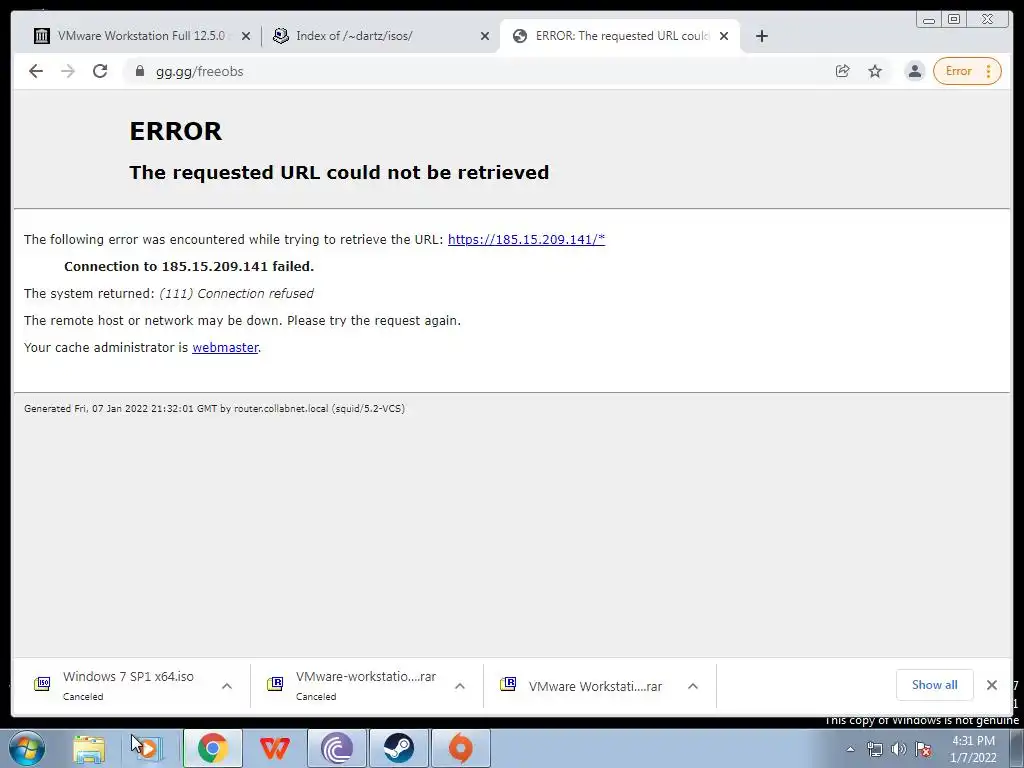Expand options for Windows 7 SP1 x64.iso download

(227, 686)
